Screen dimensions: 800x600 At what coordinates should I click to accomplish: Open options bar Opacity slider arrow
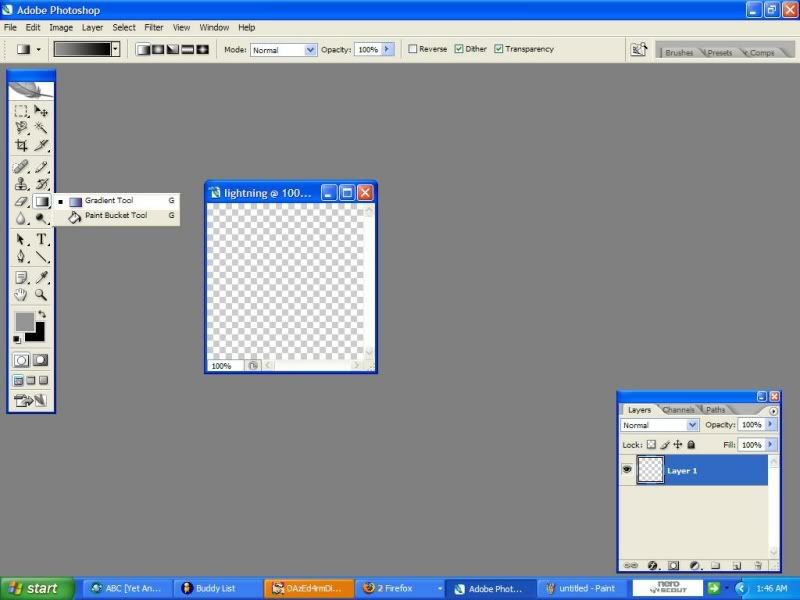[x=387, y=49]
